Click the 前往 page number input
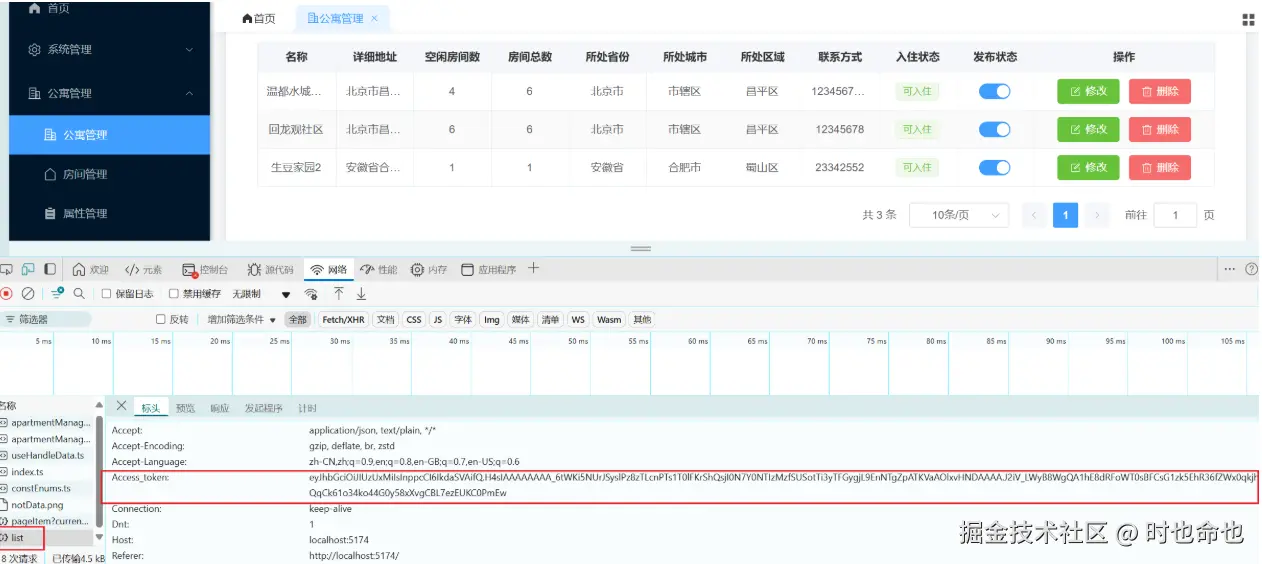Screen dimensions: 1262x564 tap(1176, 215)
